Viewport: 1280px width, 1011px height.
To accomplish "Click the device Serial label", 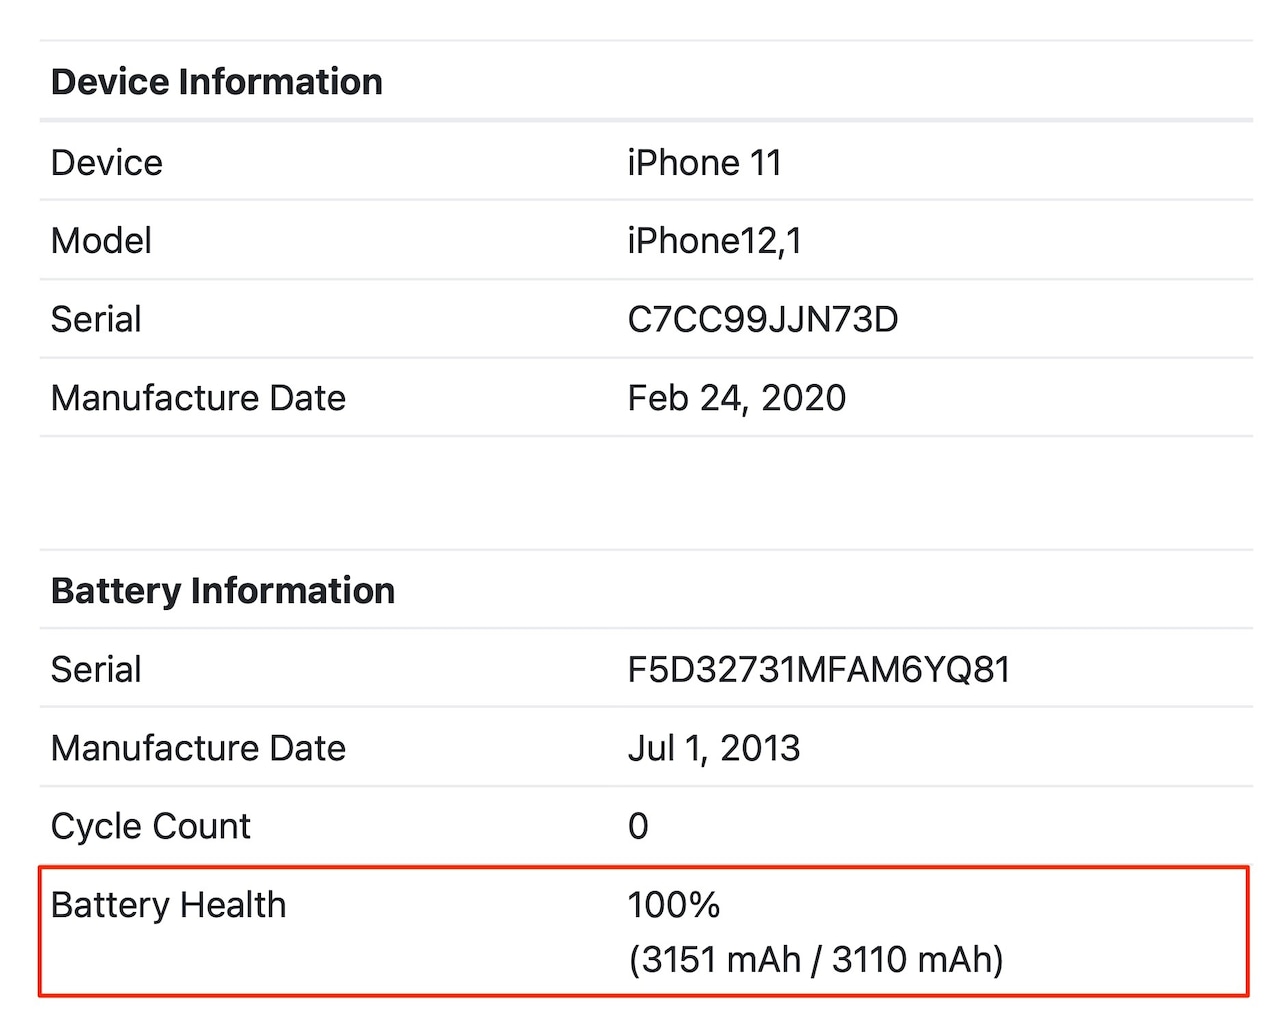I will point(96,319).
